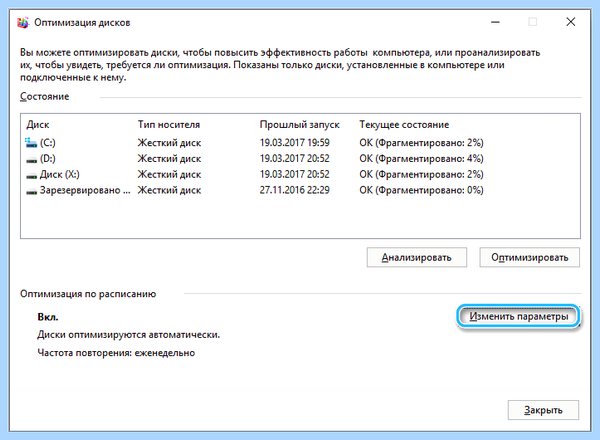Close the window with the X button
The image size is (600, 440).
571,22
